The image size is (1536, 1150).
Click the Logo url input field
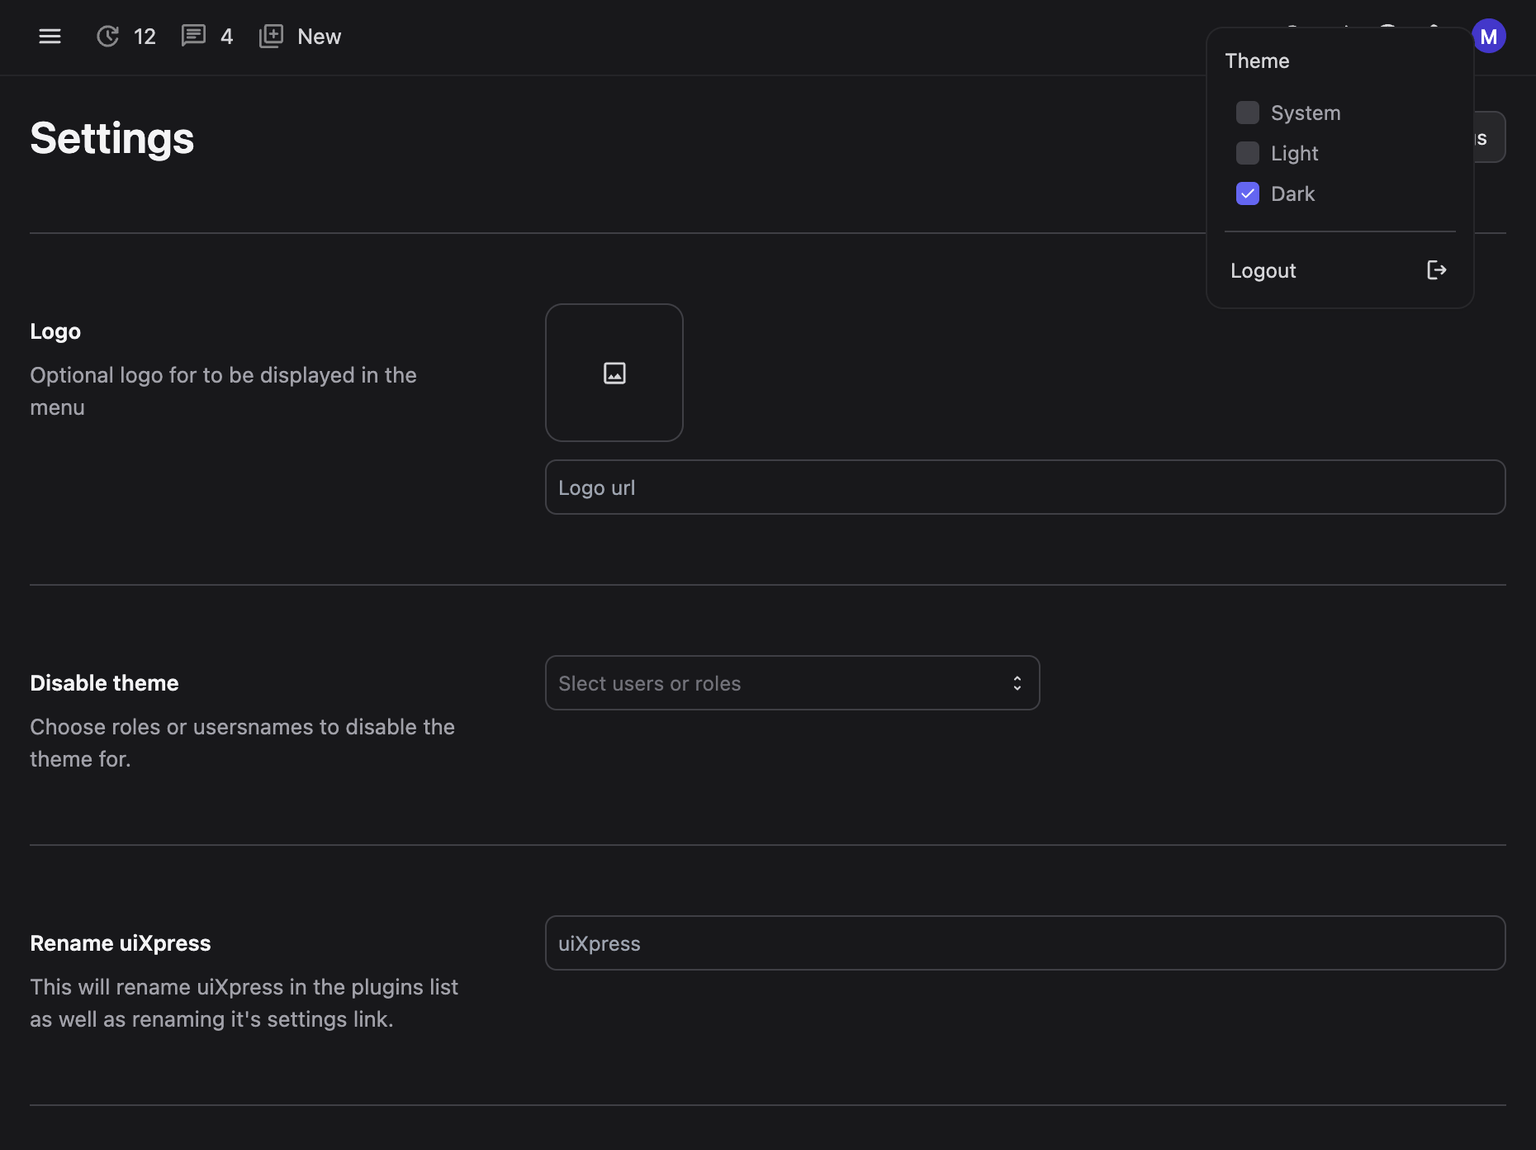coord(1024,487)
